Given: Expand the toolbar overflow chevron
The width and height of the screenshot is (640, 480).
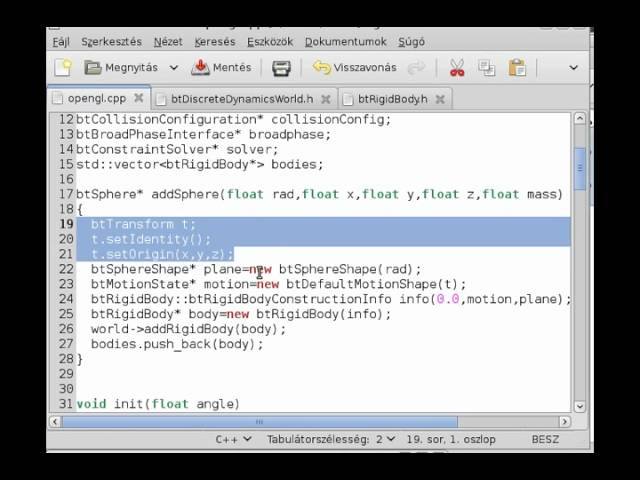Looking at the screenshot, I should pyautogui.click(x=573, y=68).
